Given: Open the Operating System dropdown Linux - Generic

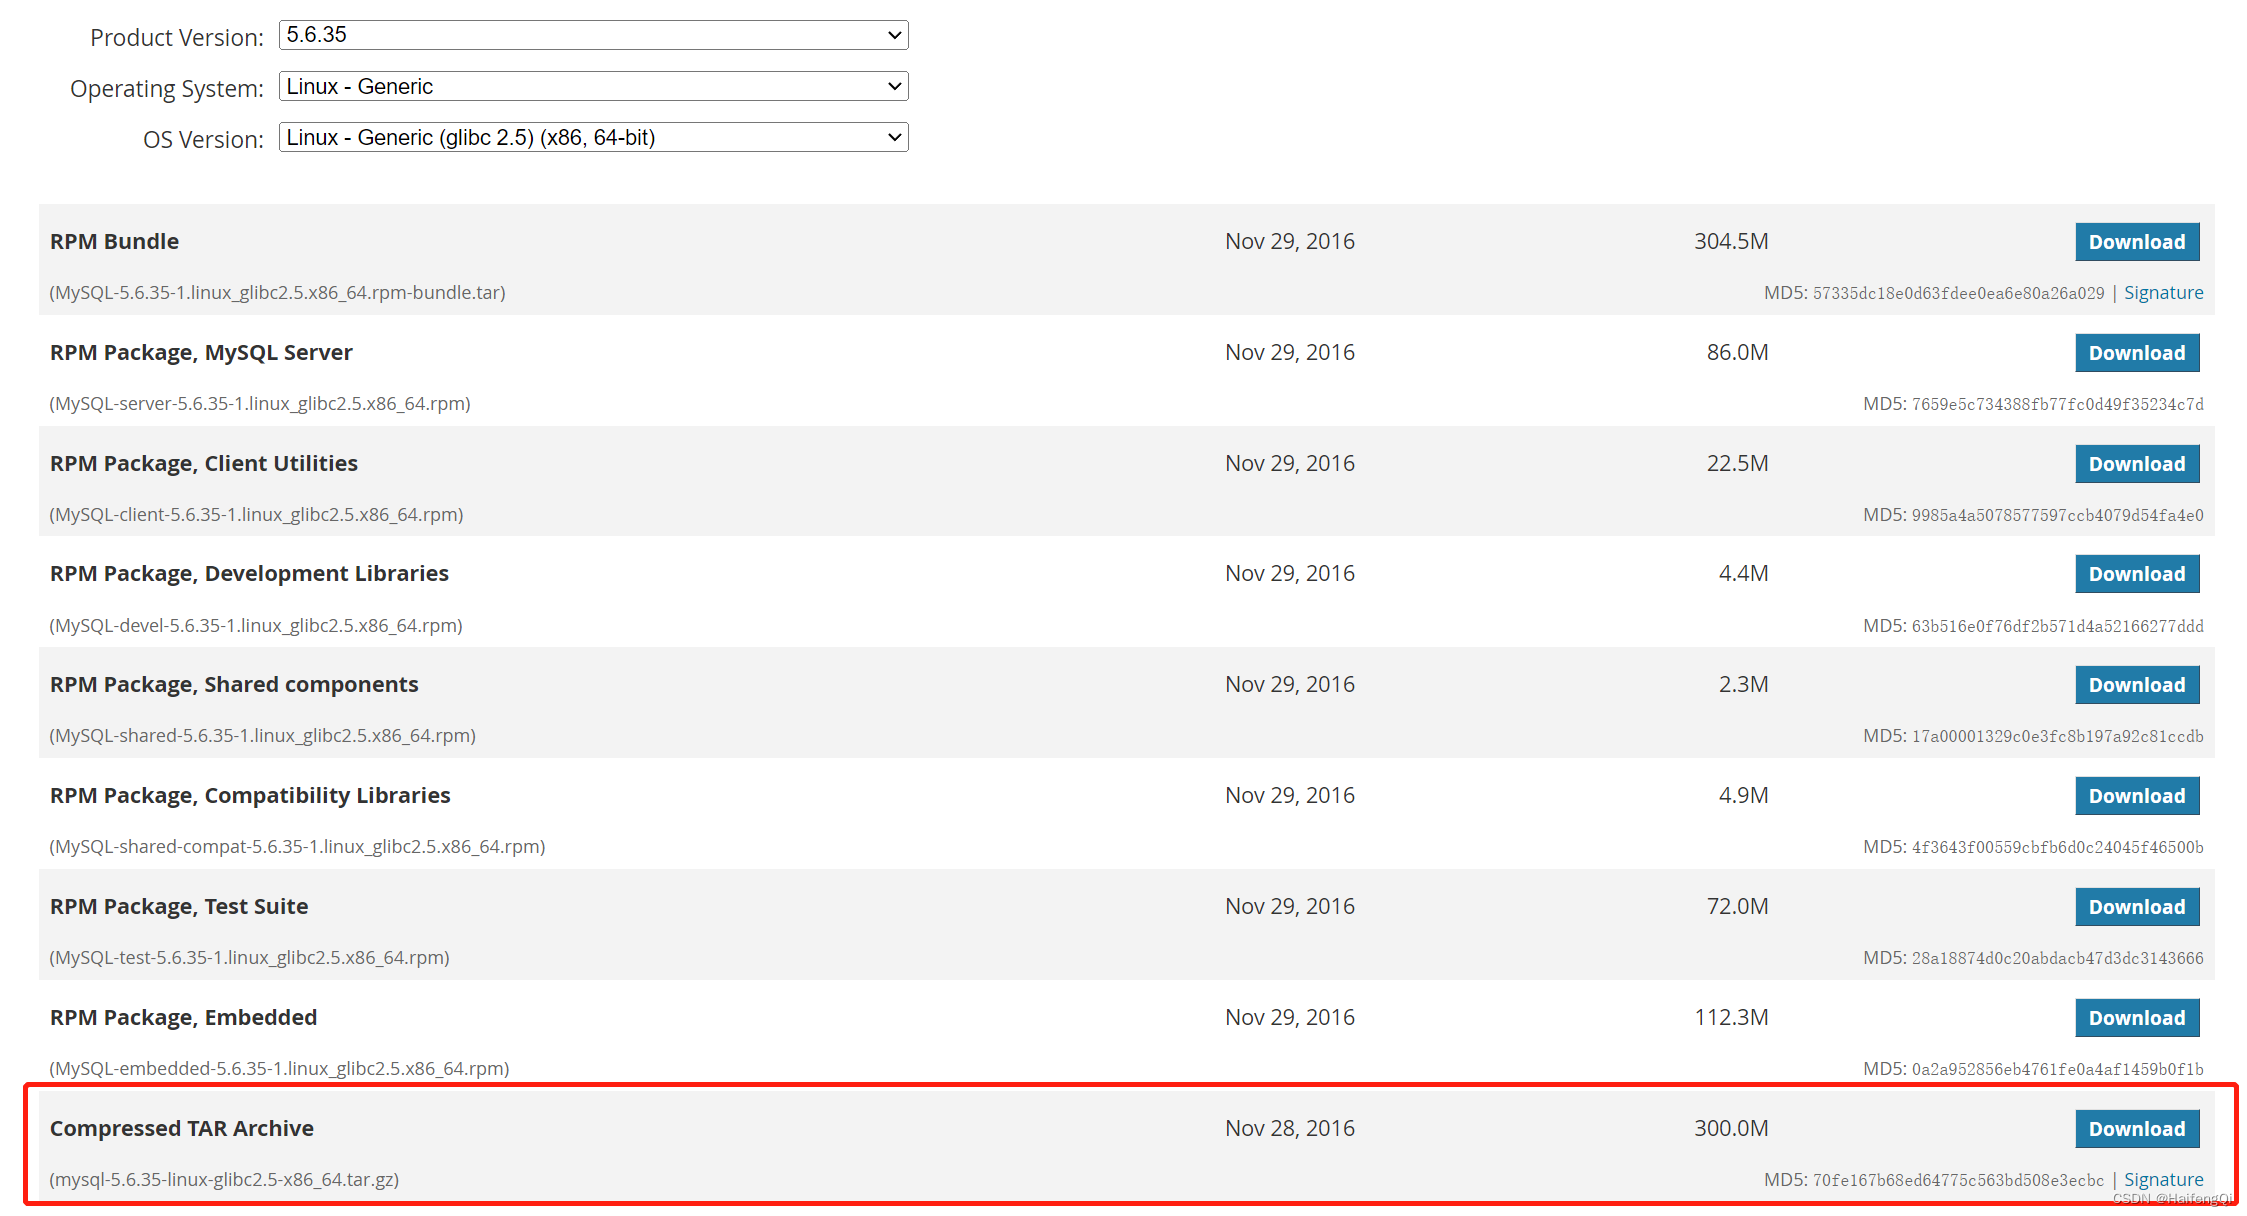Looking at the screenshot, I should [x=593, y=86].
